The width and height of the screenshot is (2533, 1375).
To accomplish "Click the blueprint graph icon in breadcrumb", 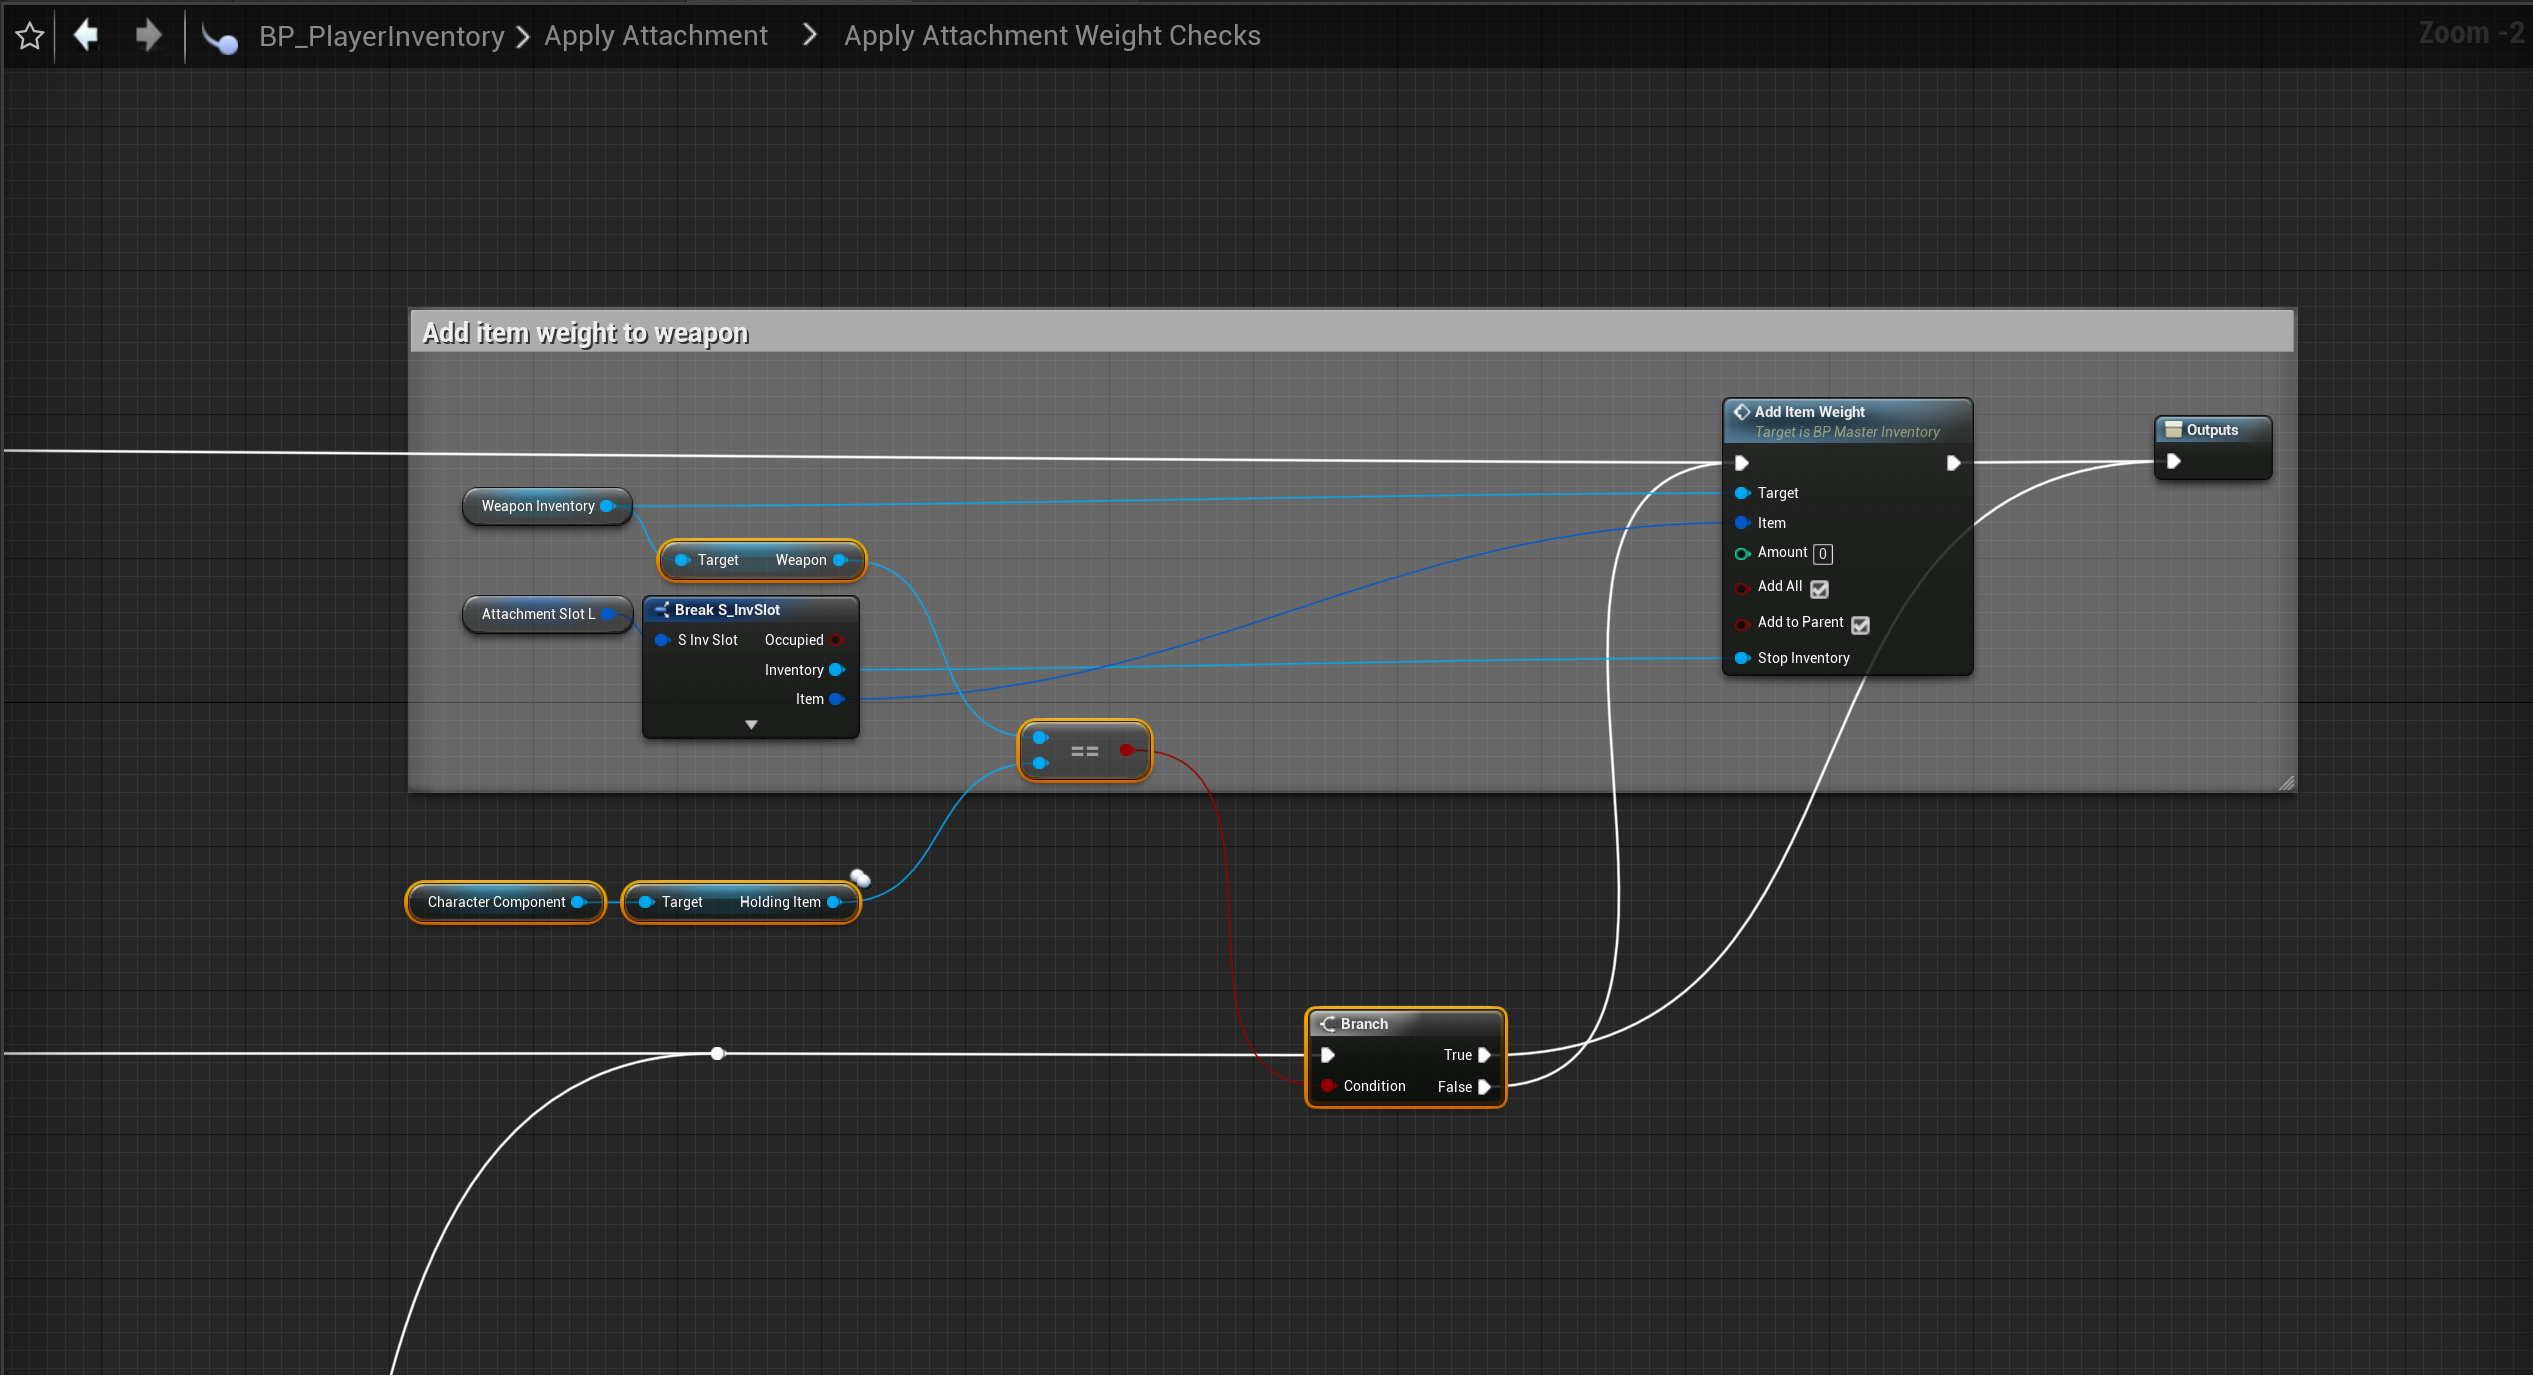I will point(220,38).
